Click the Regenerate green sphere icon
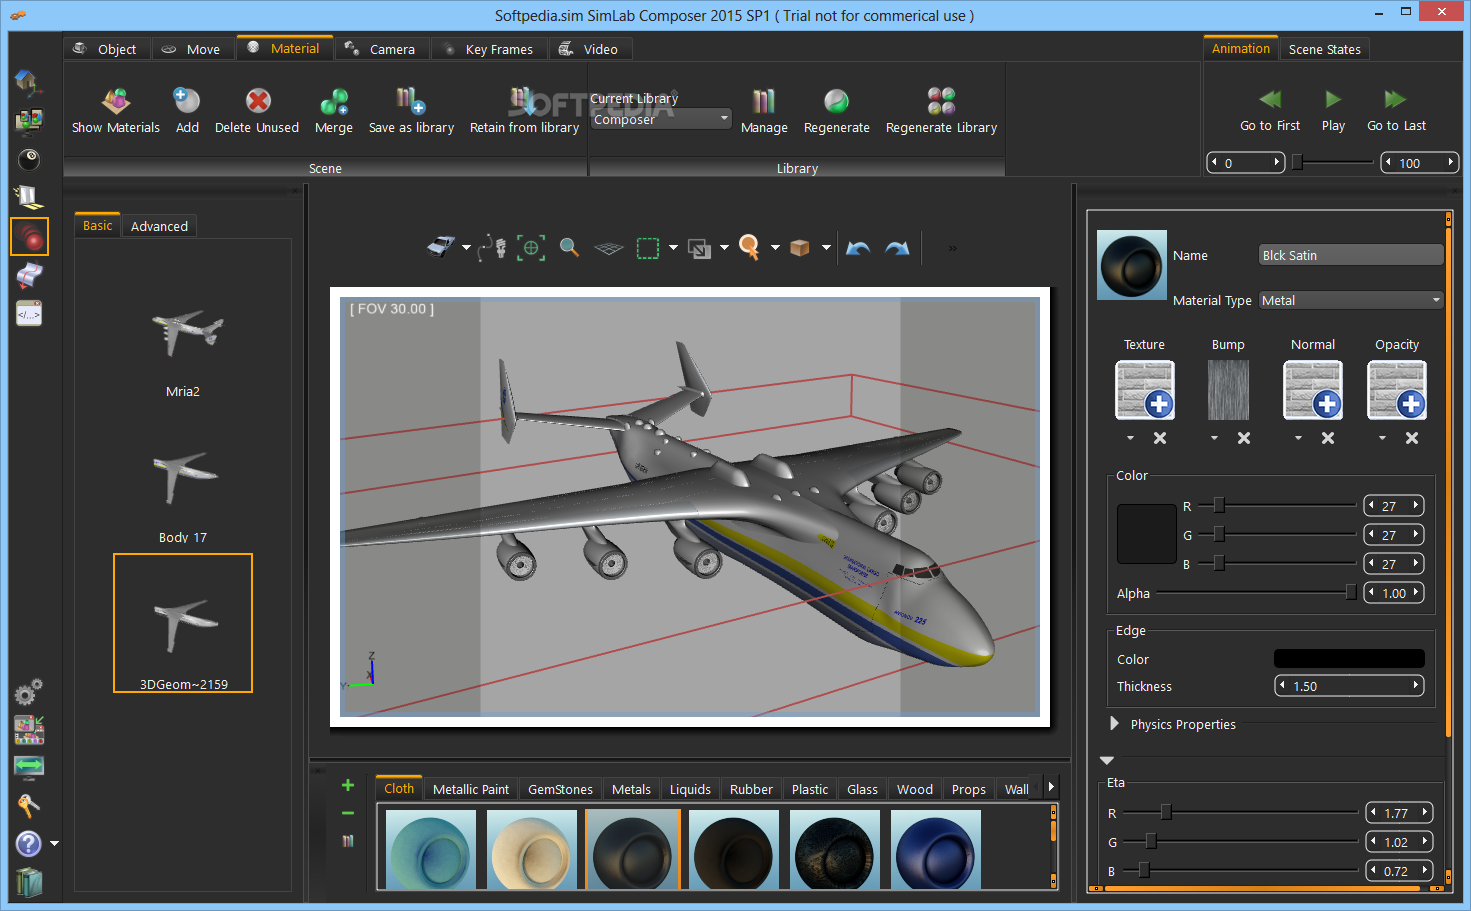1471x911 pixels. 836,101
